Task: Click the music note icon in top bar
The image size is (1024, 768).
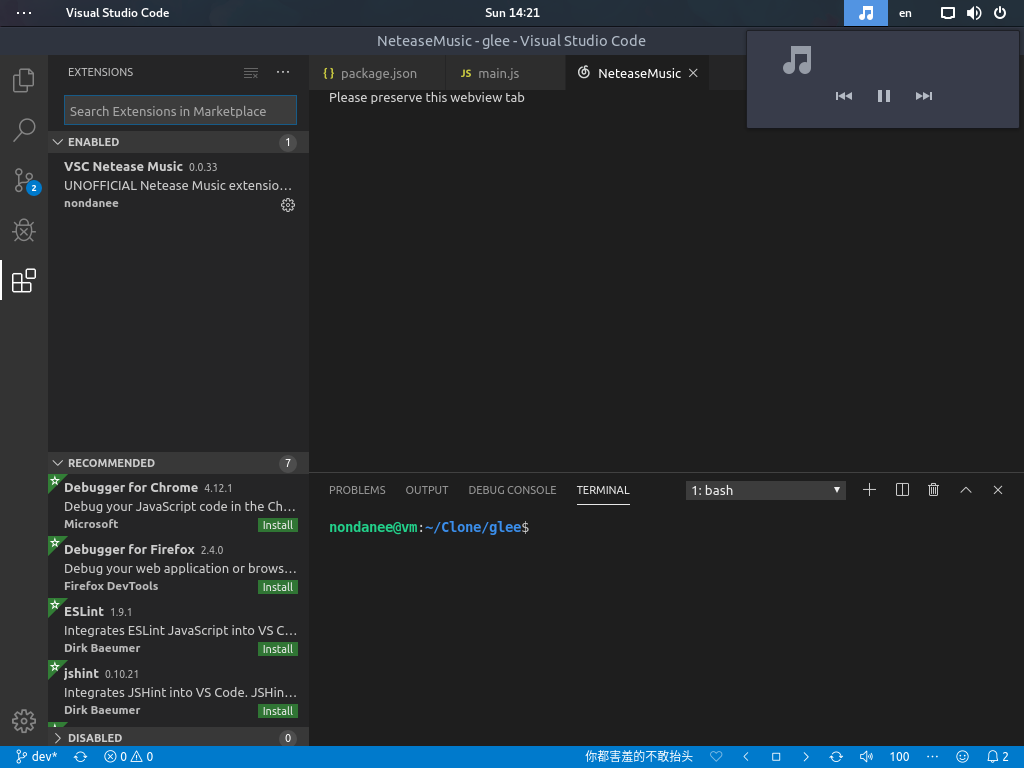Action: 866,13
